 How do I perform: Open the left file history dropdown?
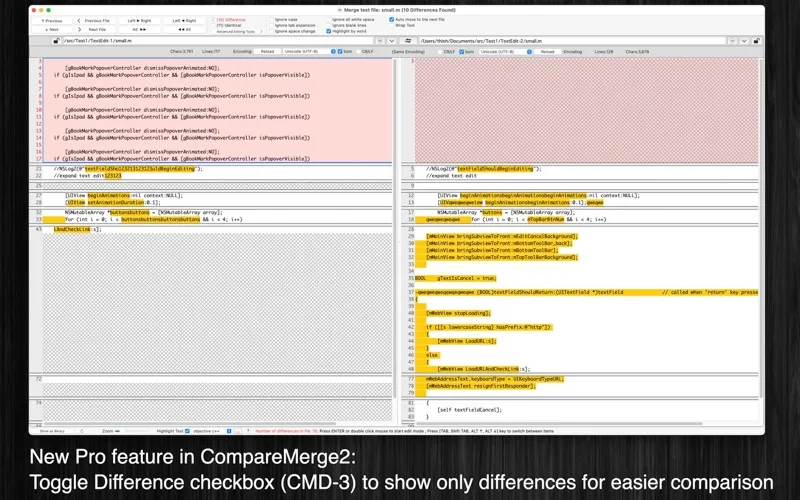point(392,41)
